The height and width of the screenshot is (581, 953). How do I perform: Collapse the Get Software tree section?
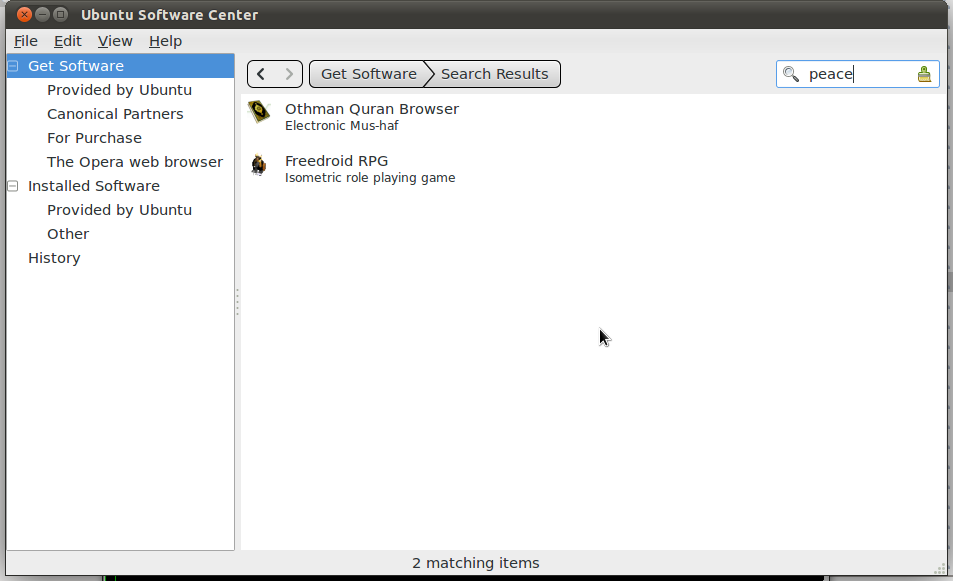tap(13, 66)
